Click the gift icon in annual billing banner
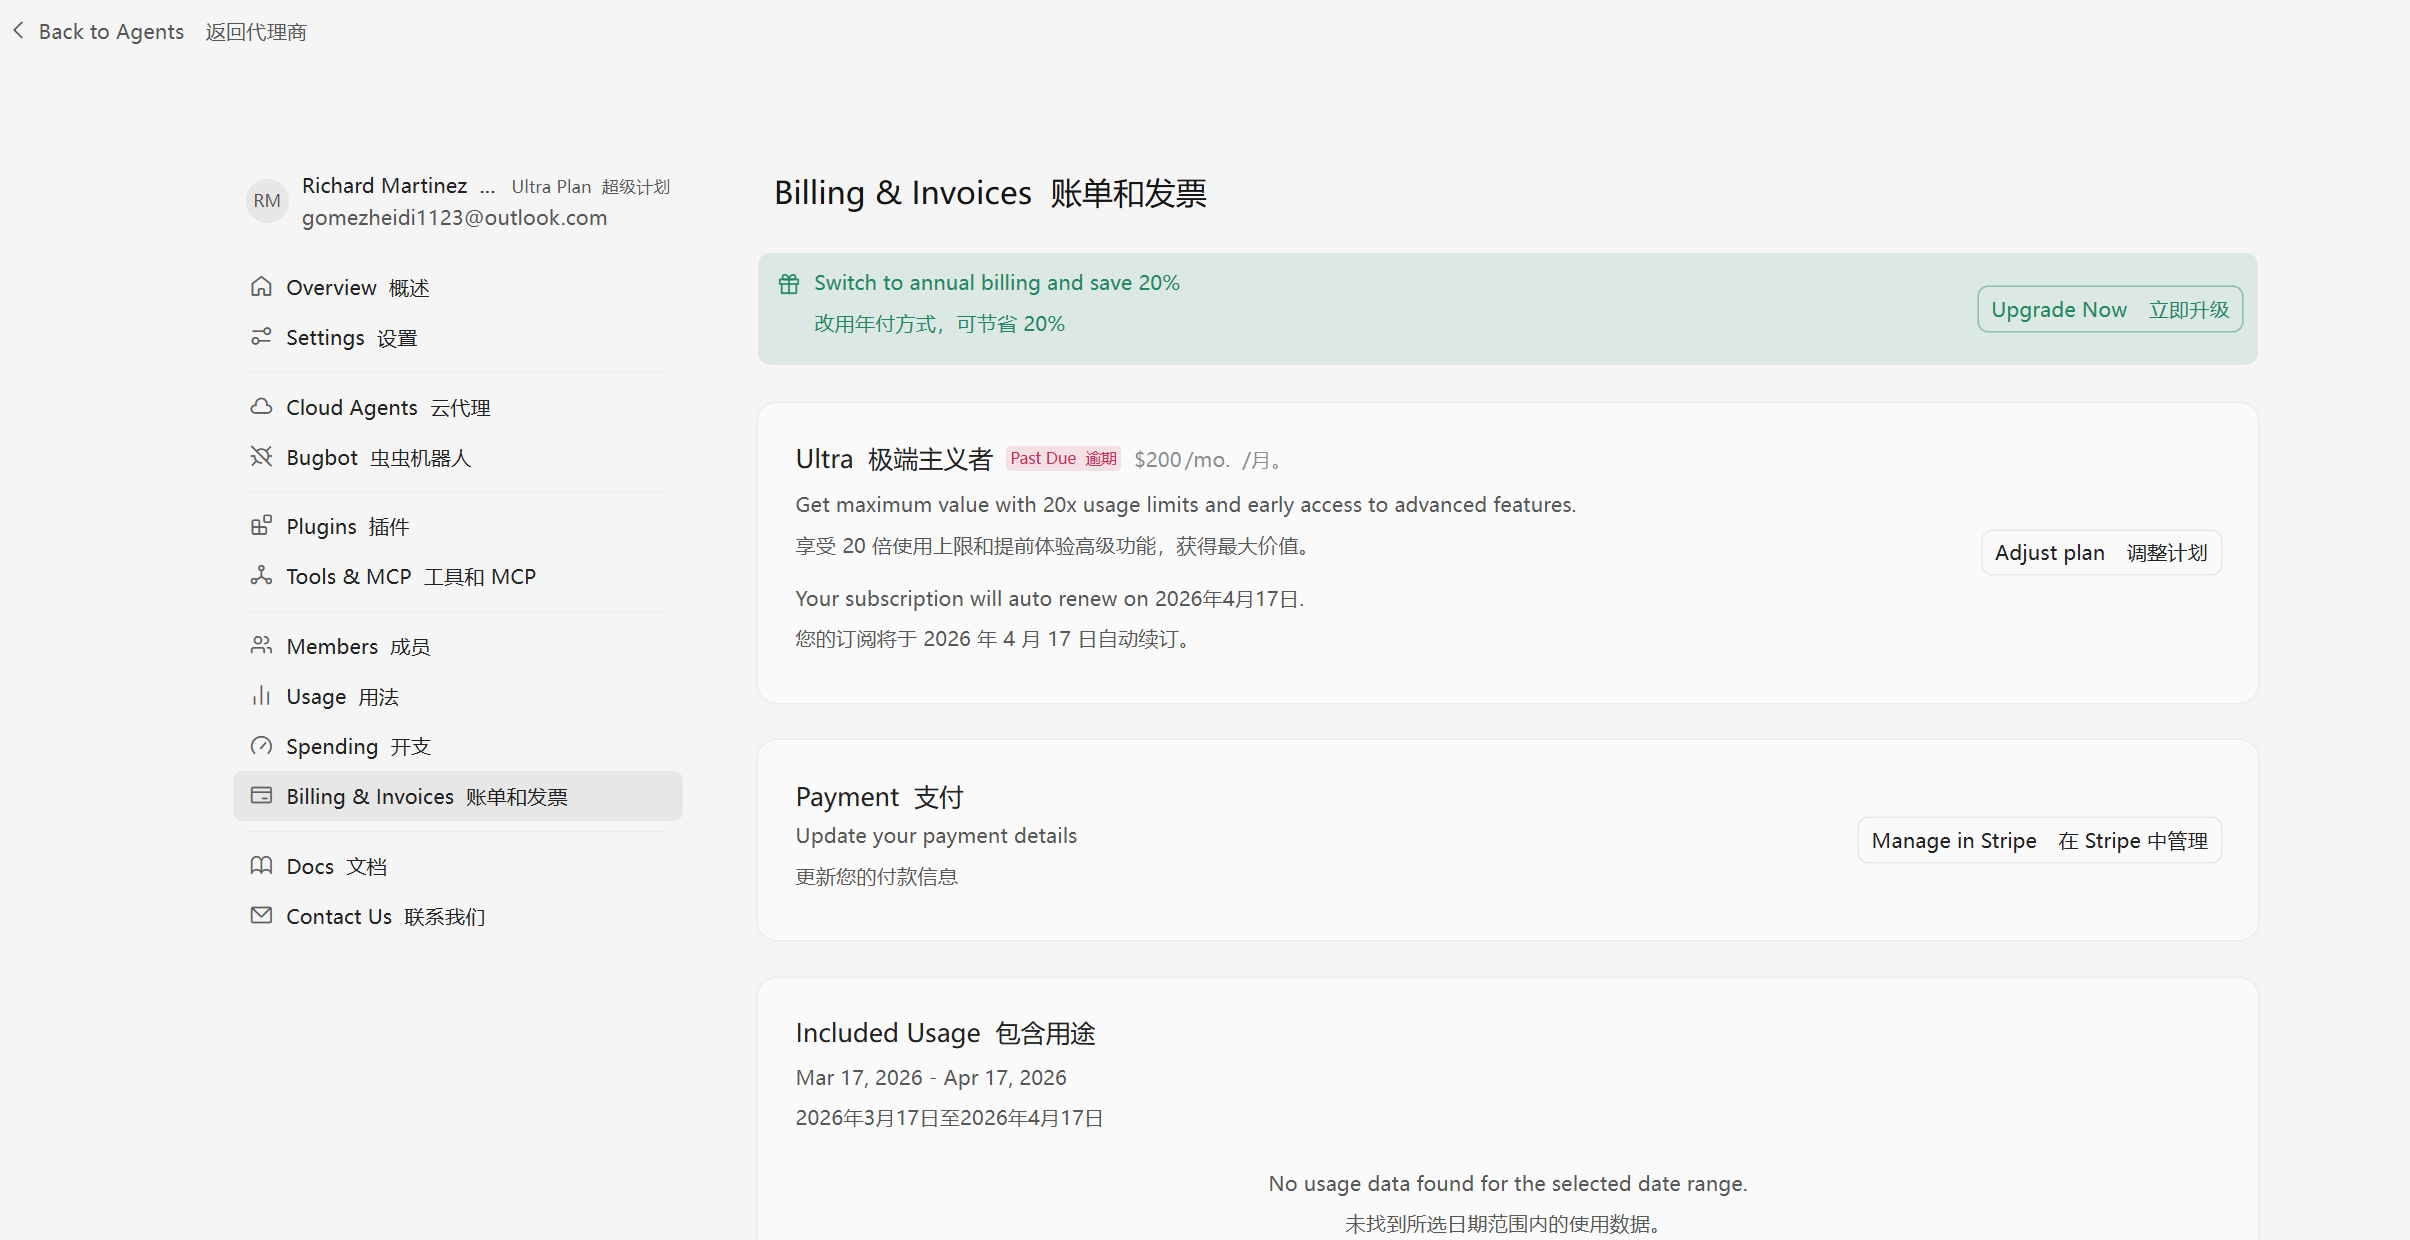 click(789, 284)
